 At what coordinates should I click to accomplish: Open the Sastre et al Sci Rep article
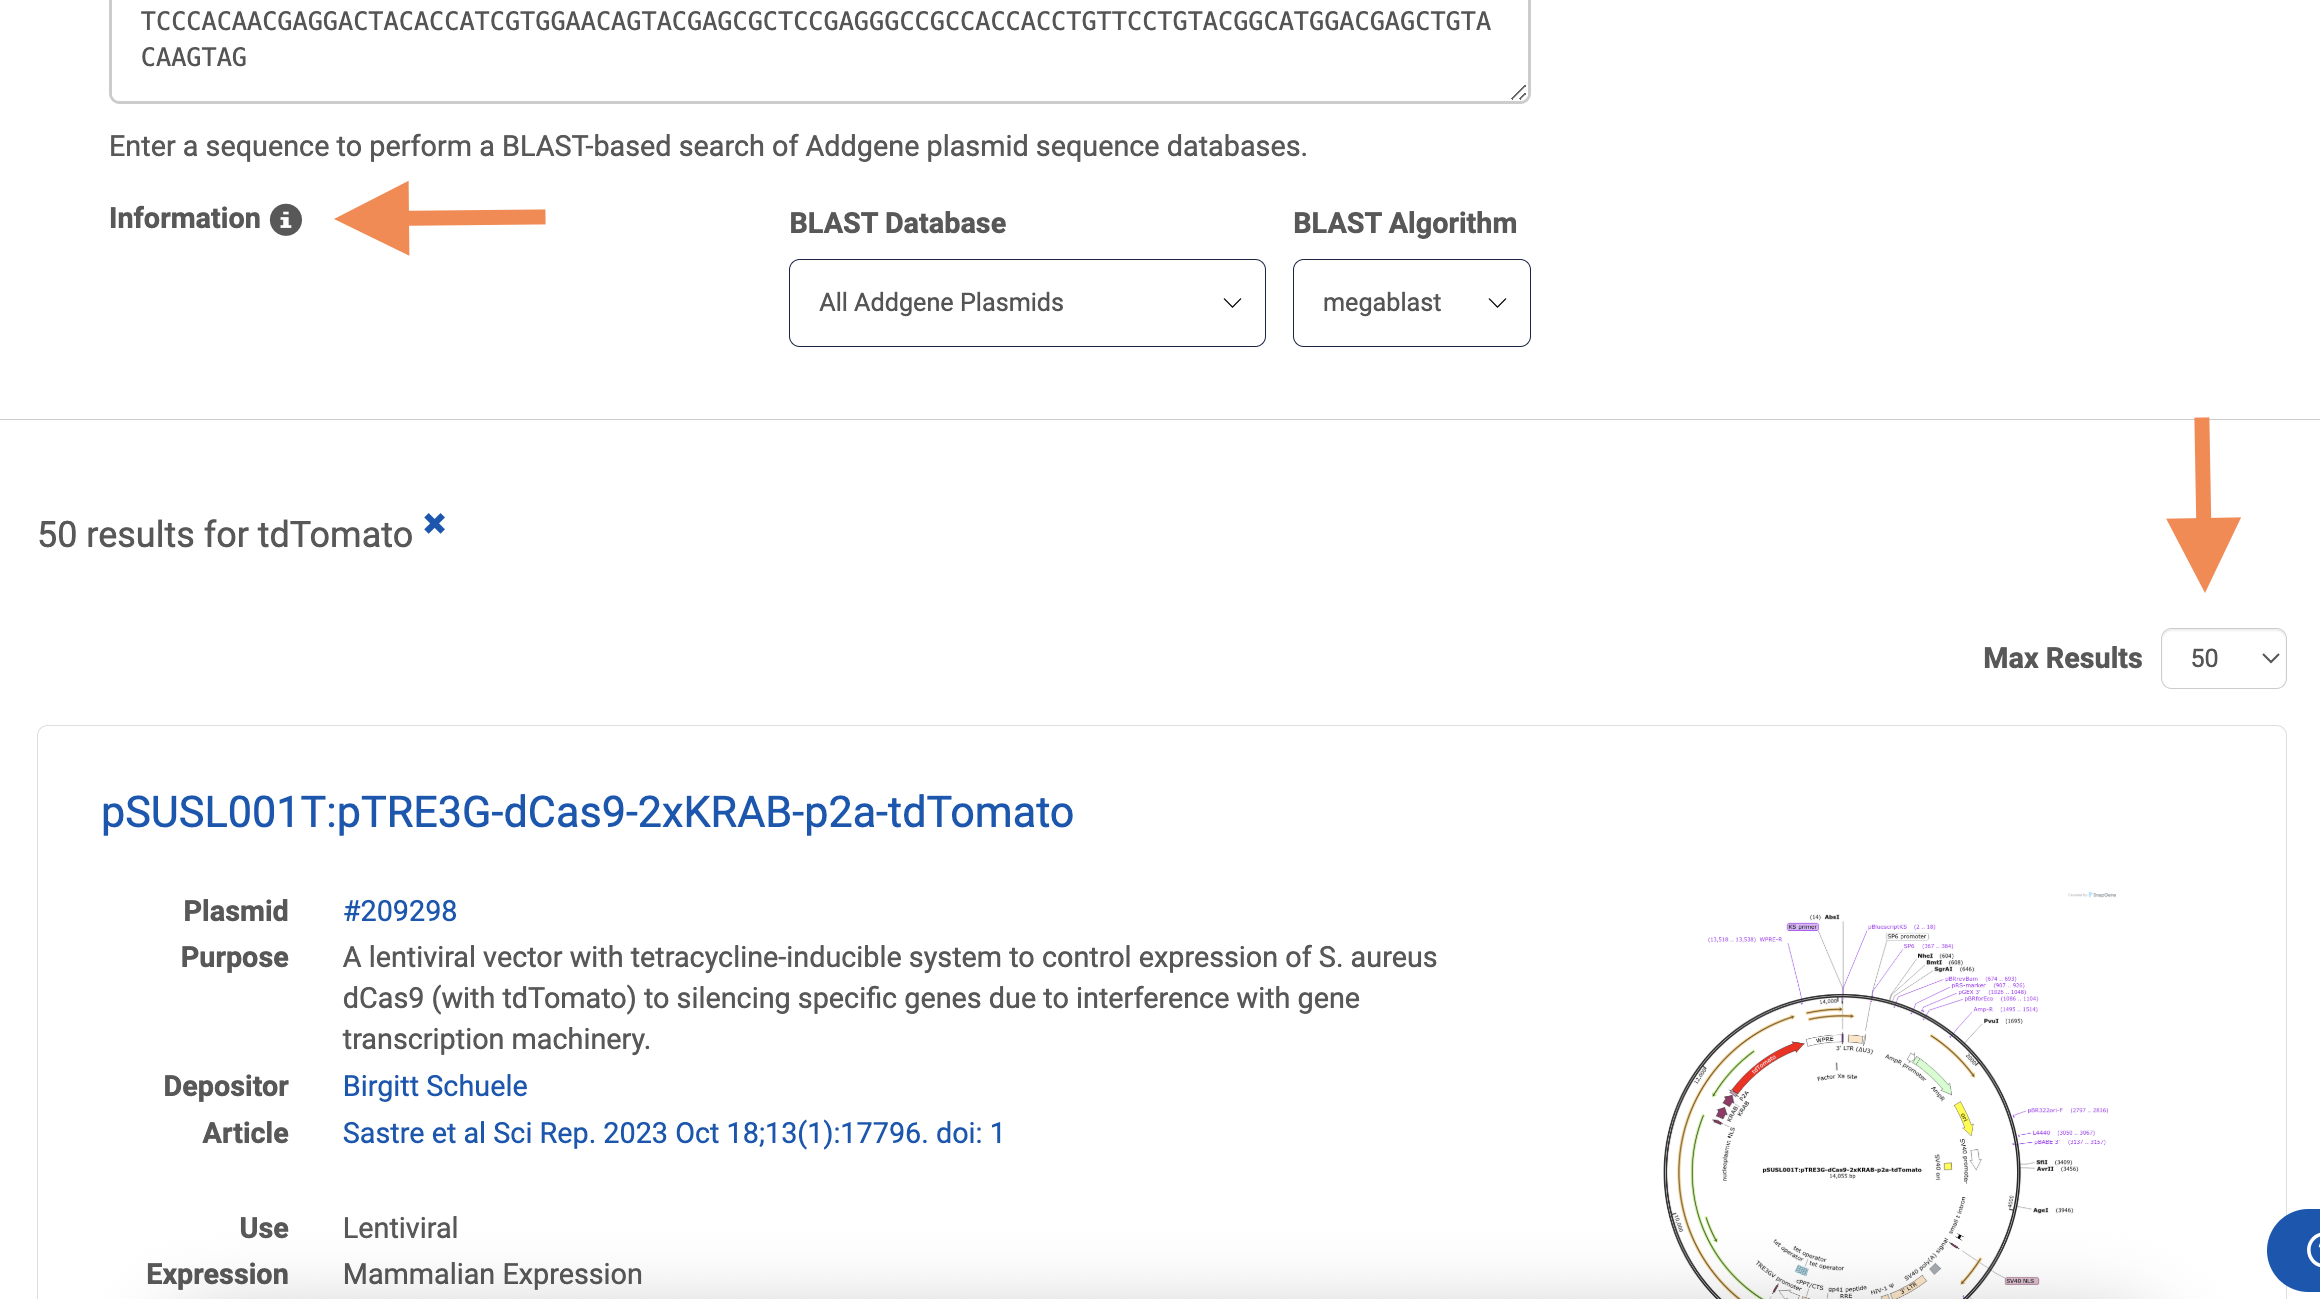[x=673, y=1132]
